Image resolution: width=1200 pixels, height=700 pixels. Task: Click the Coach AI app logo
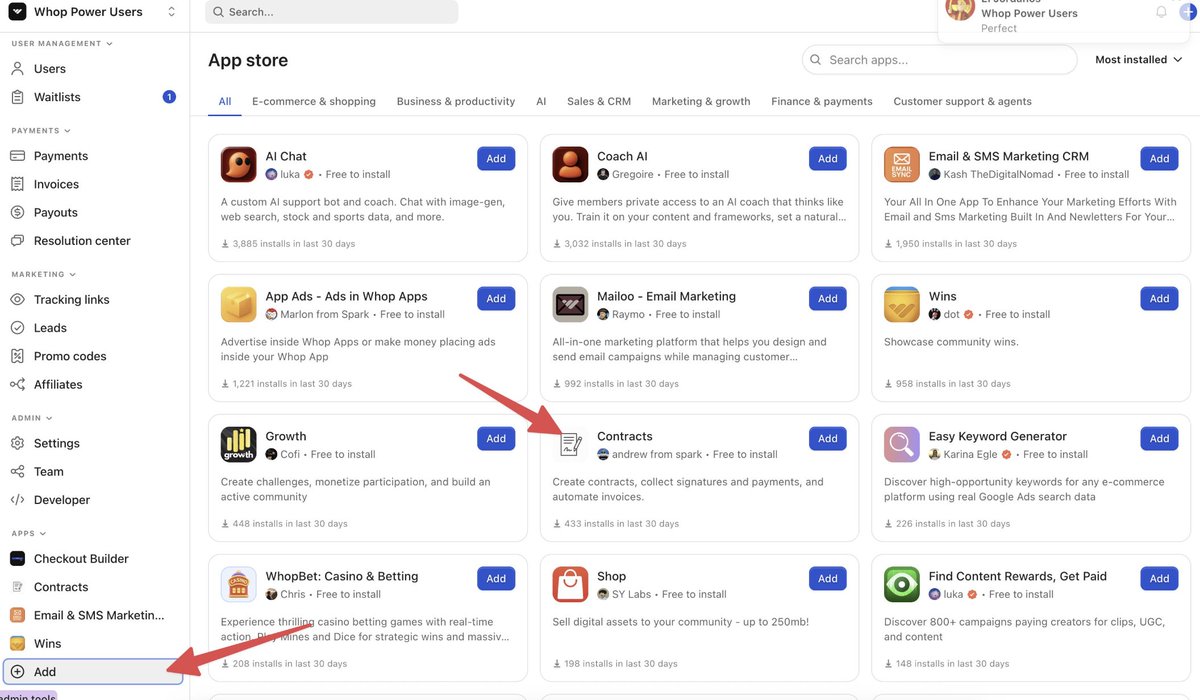(570, 165)
